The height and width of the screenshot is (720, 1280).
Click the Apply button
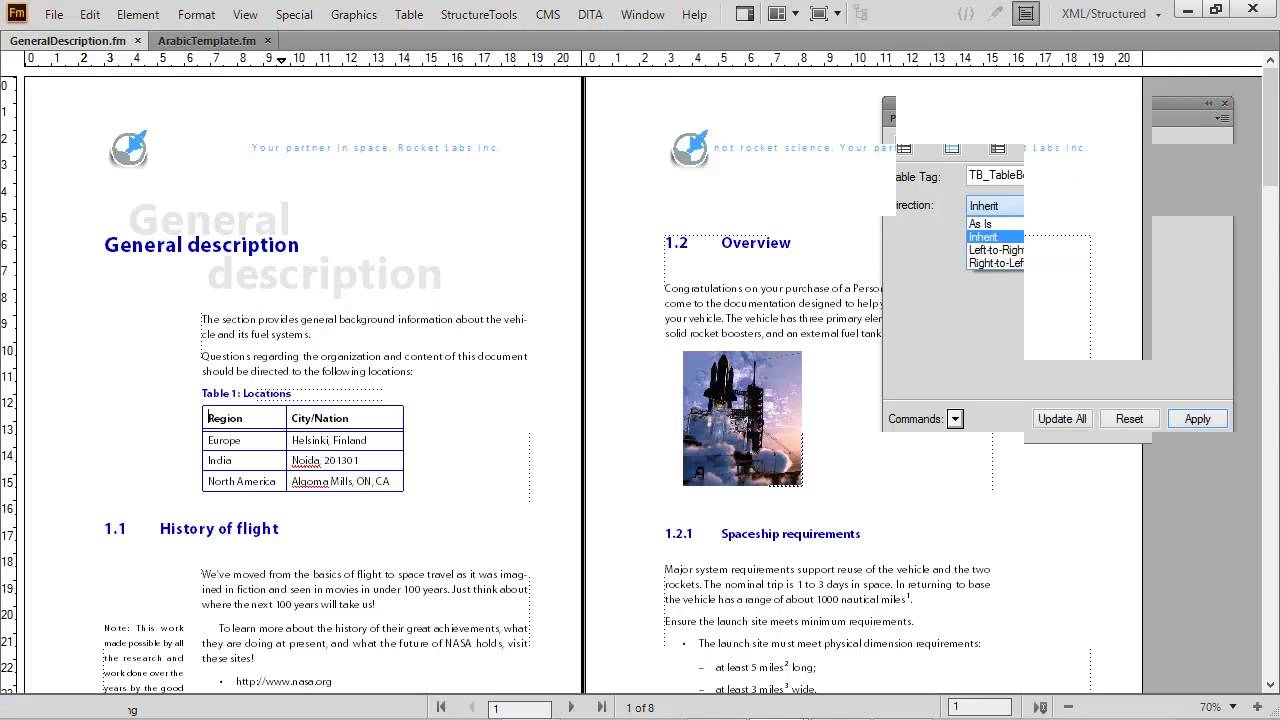[x=1197, y=419]
